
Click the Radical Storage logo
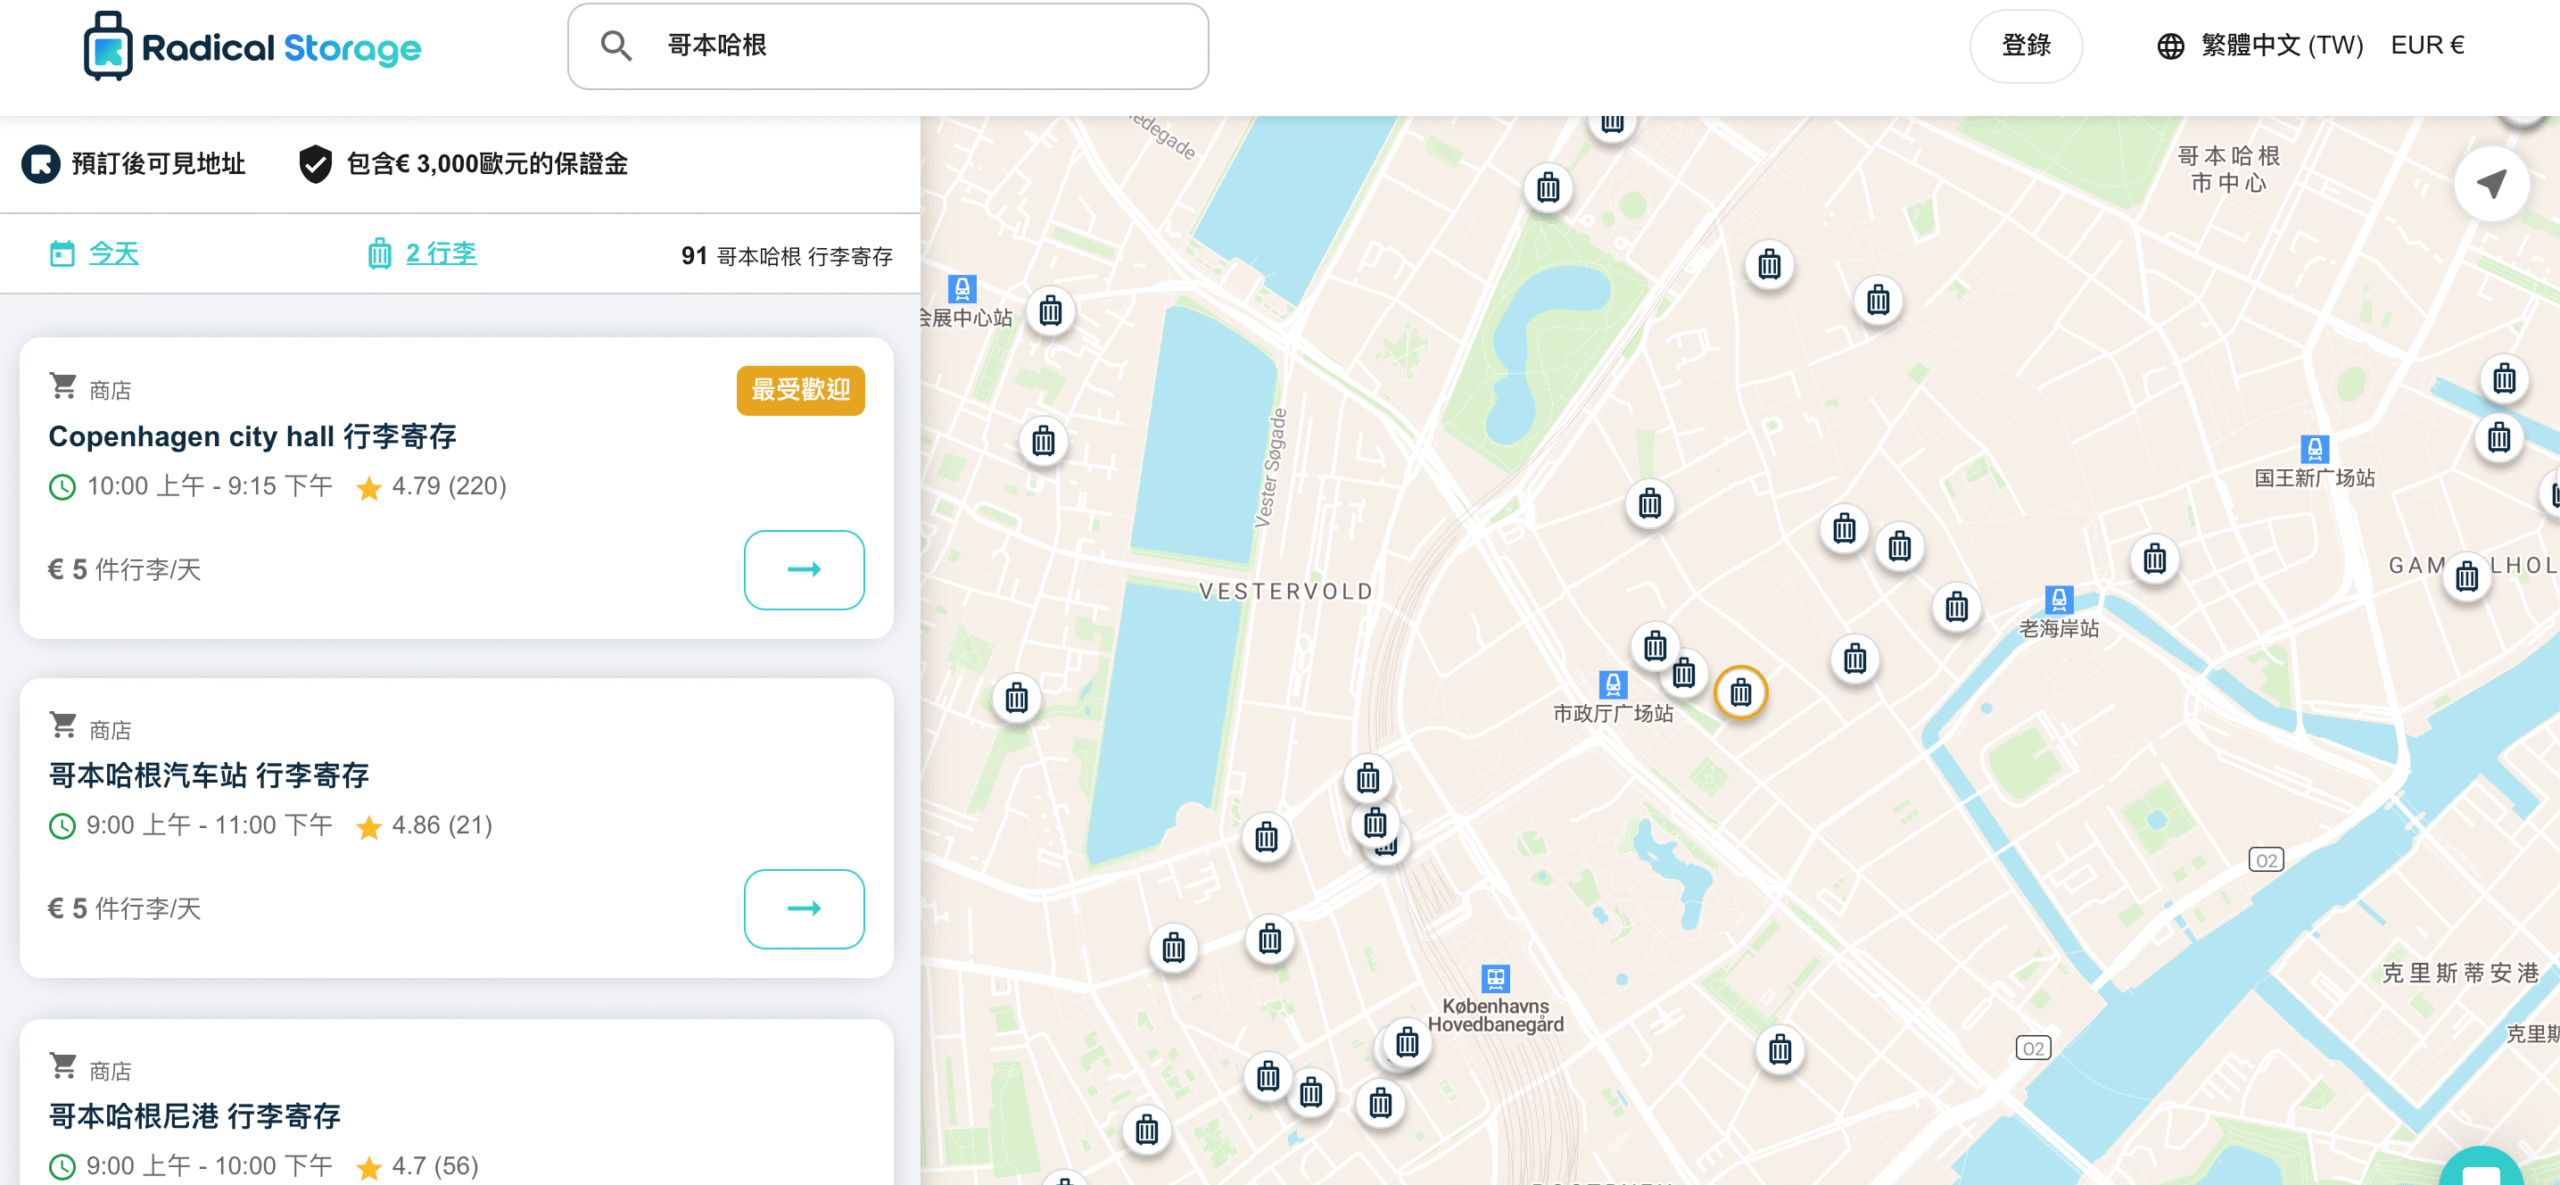252,47
